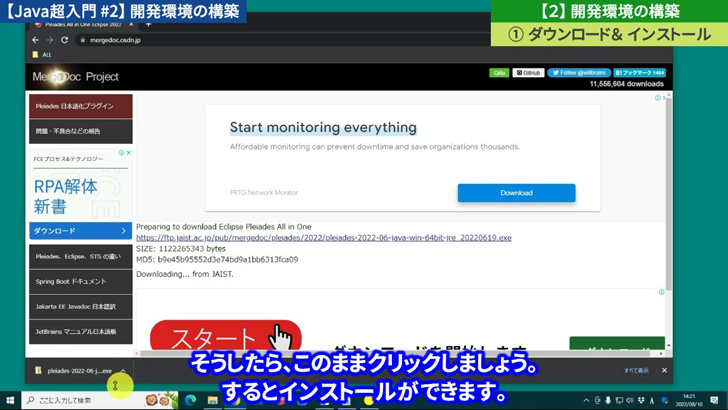
Task: Open the taskbar clock showing 14:21
Action: [689, 400]
